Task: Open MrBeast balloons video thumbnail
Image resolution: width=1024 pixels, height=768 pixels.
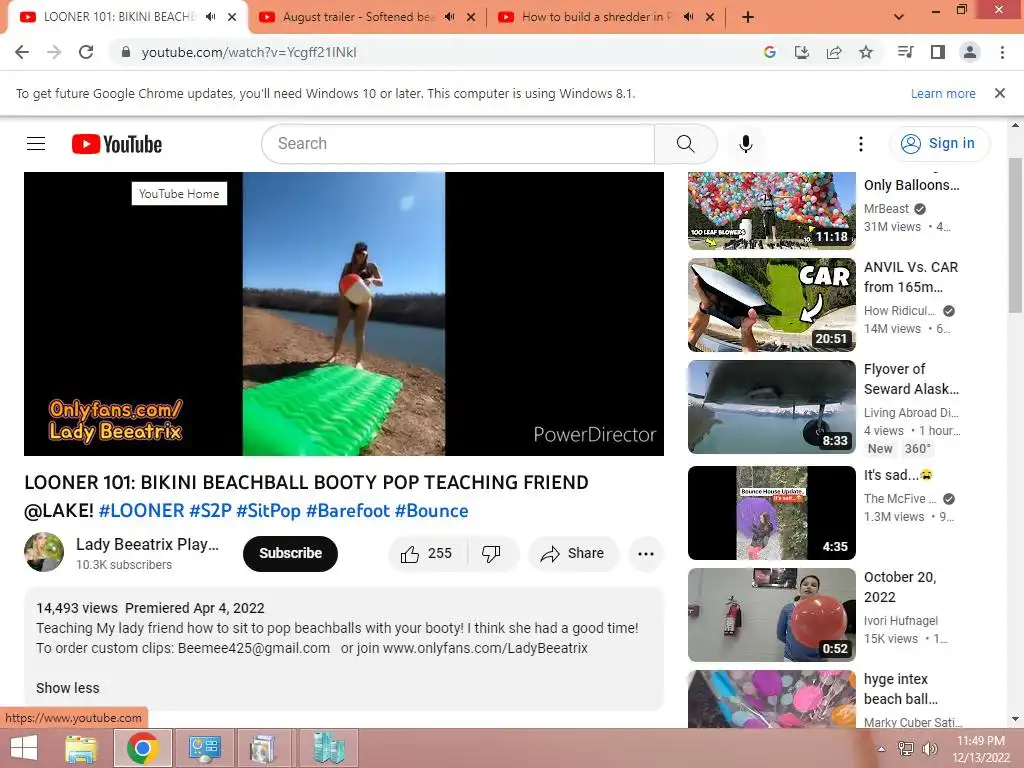Action: (x=772, y=211)
